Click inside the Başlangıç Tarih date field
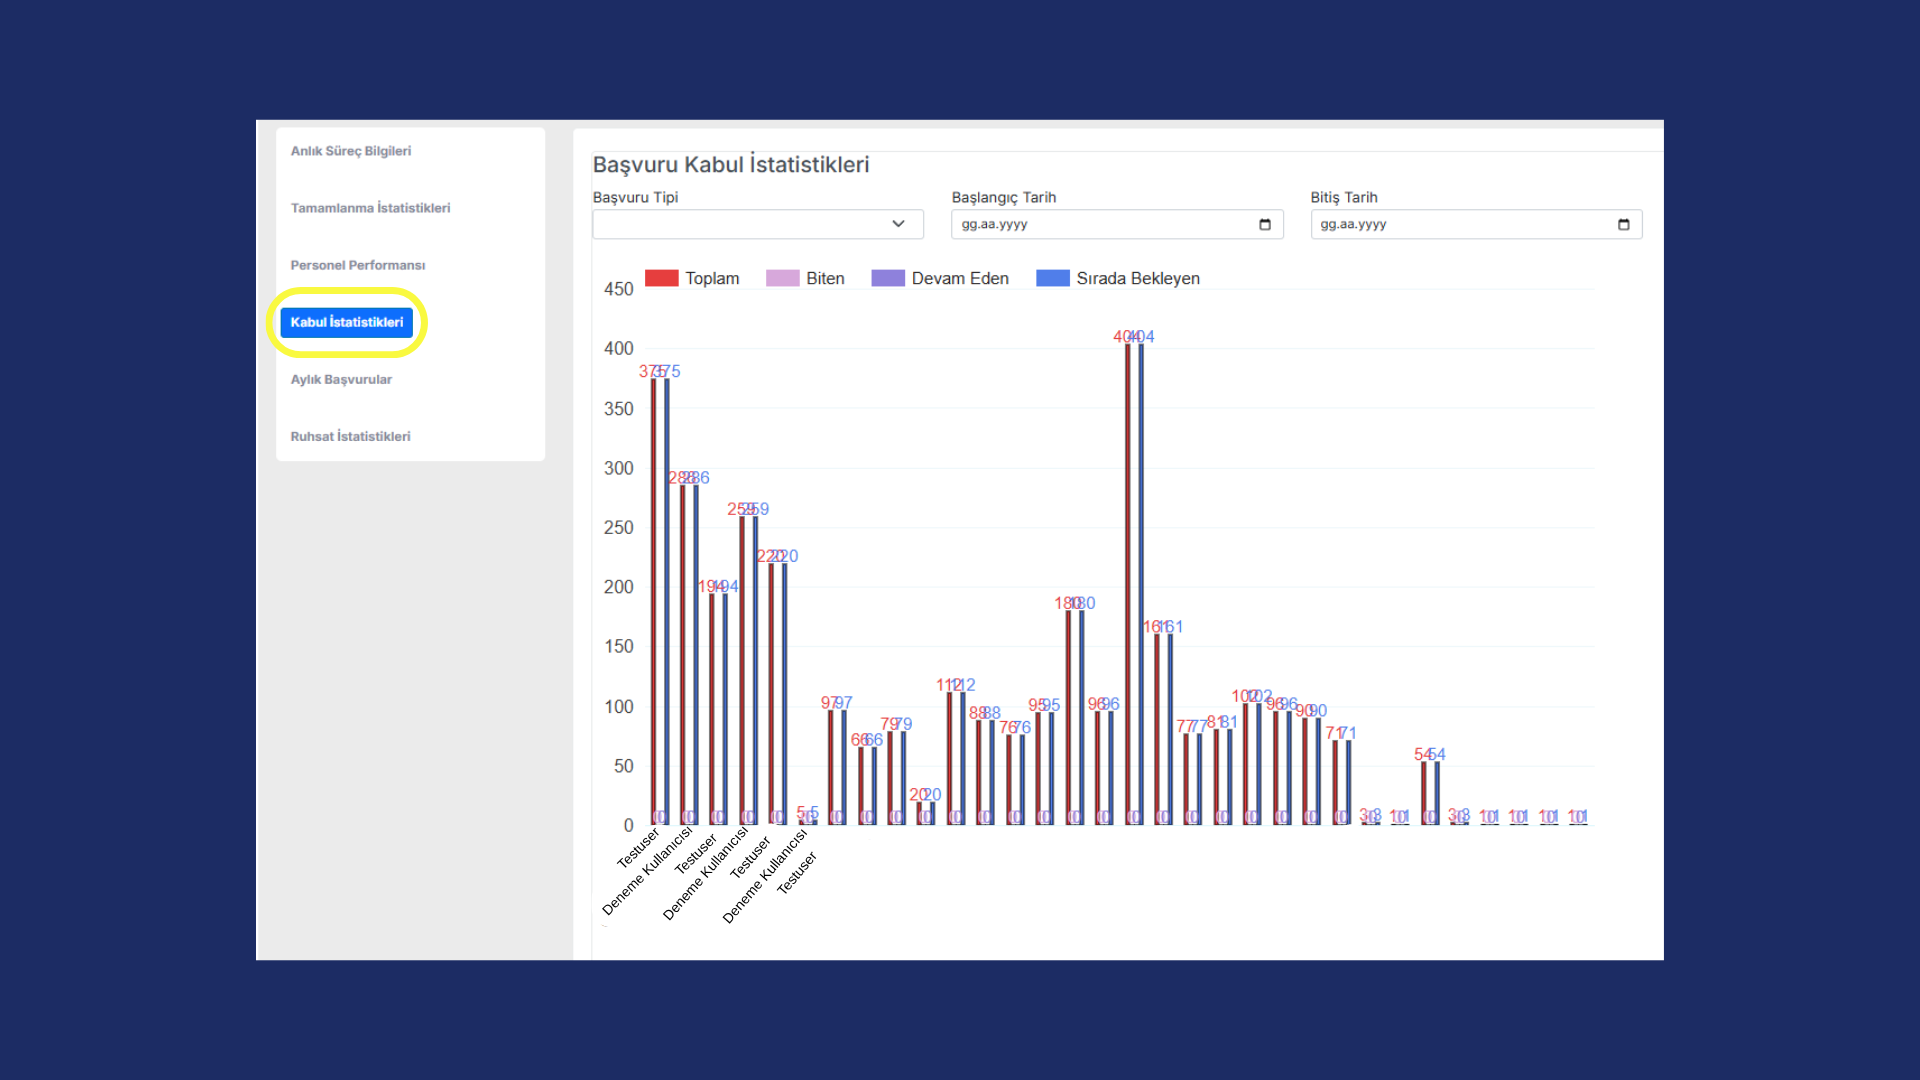 pos(1117,224)
